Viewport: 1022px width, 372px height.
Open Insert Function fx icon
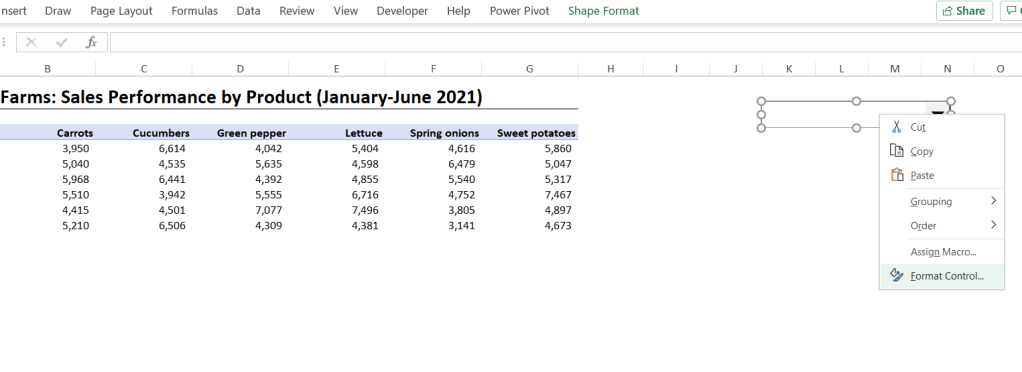click(x=91, y=43)
